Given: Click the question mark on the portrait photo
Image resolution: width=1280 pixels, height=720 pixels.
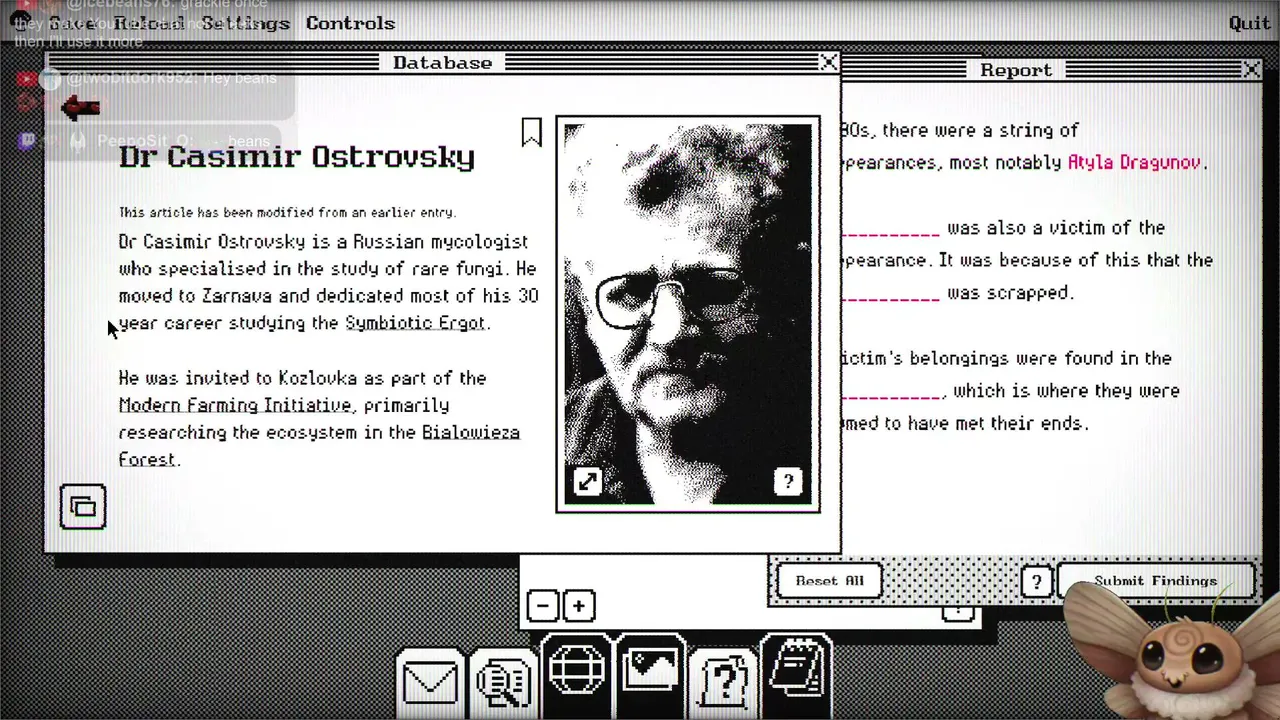Looking at the screenshot, I should coord(788,483).
